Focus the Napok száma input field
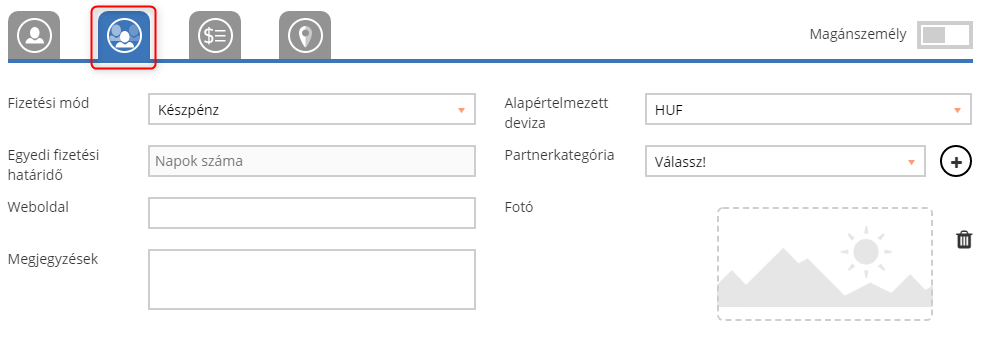 312,162
